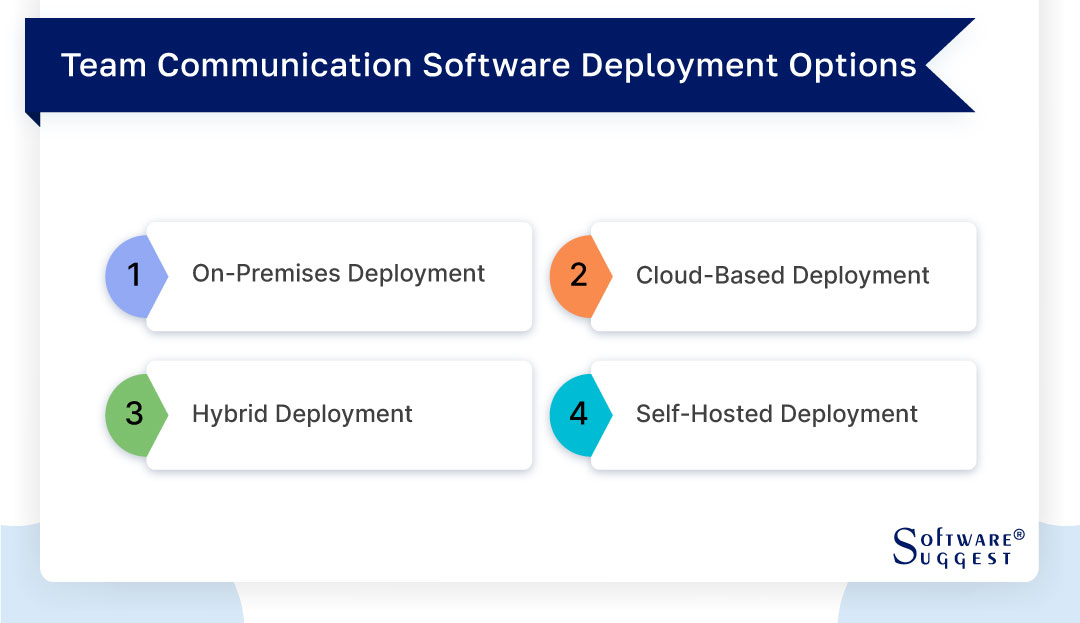Select the Self-Hosted Deployment label

click(x=777, y=414)
